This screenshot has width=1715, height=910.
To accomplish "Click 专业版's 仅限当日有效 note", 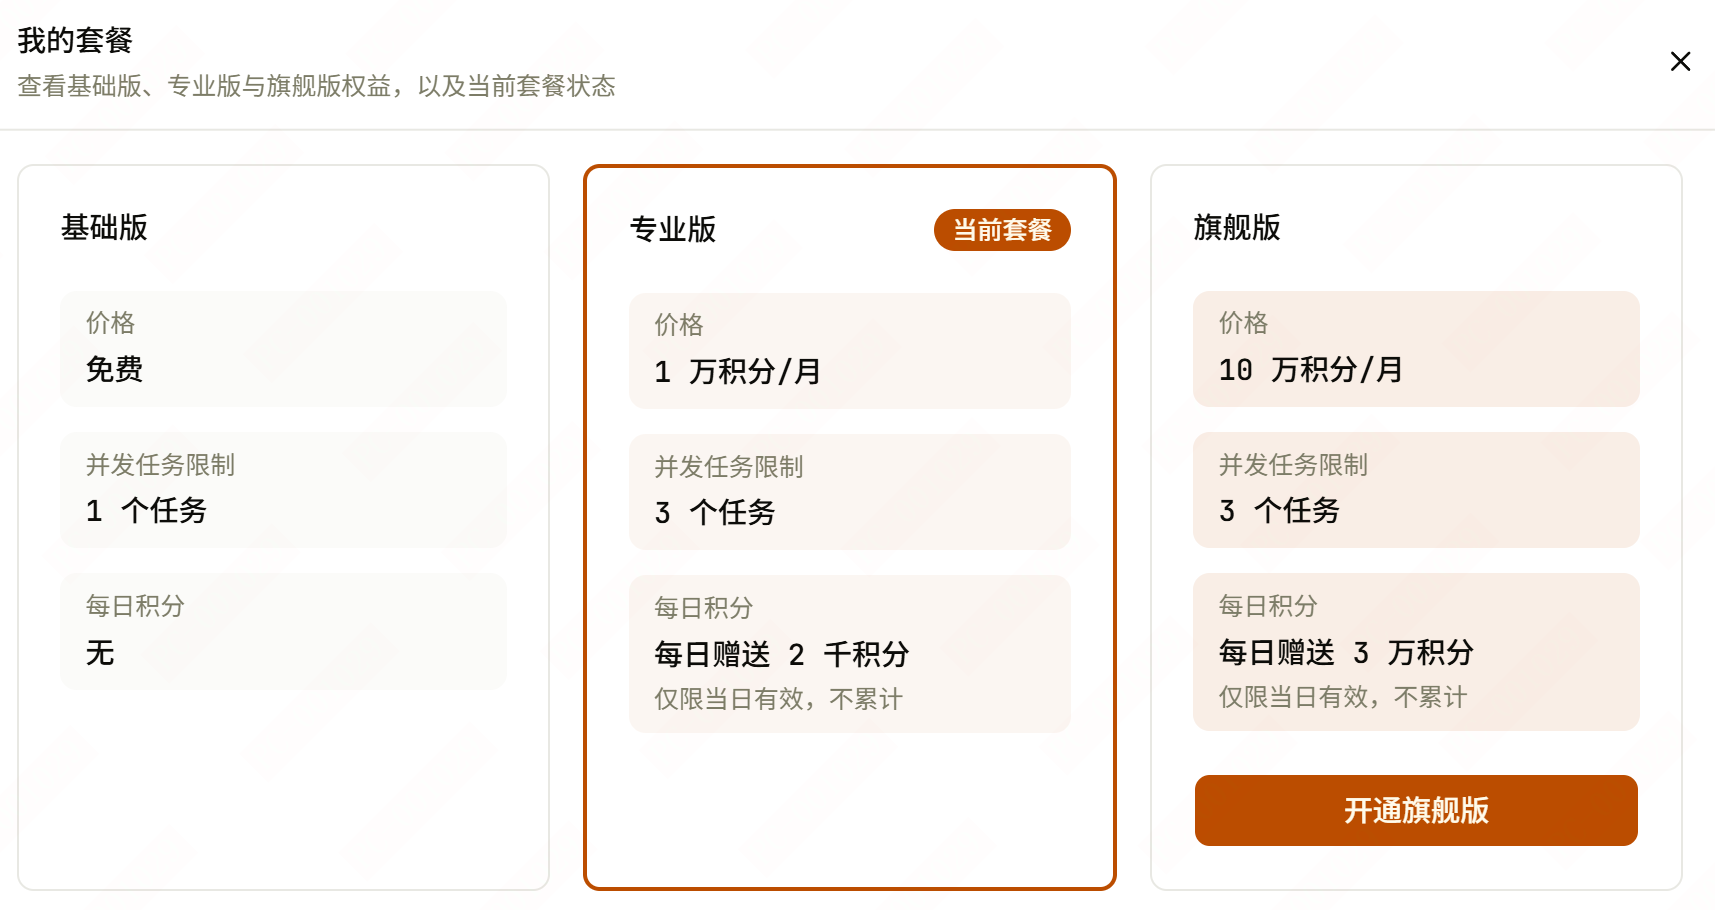I will coord(778,699).
